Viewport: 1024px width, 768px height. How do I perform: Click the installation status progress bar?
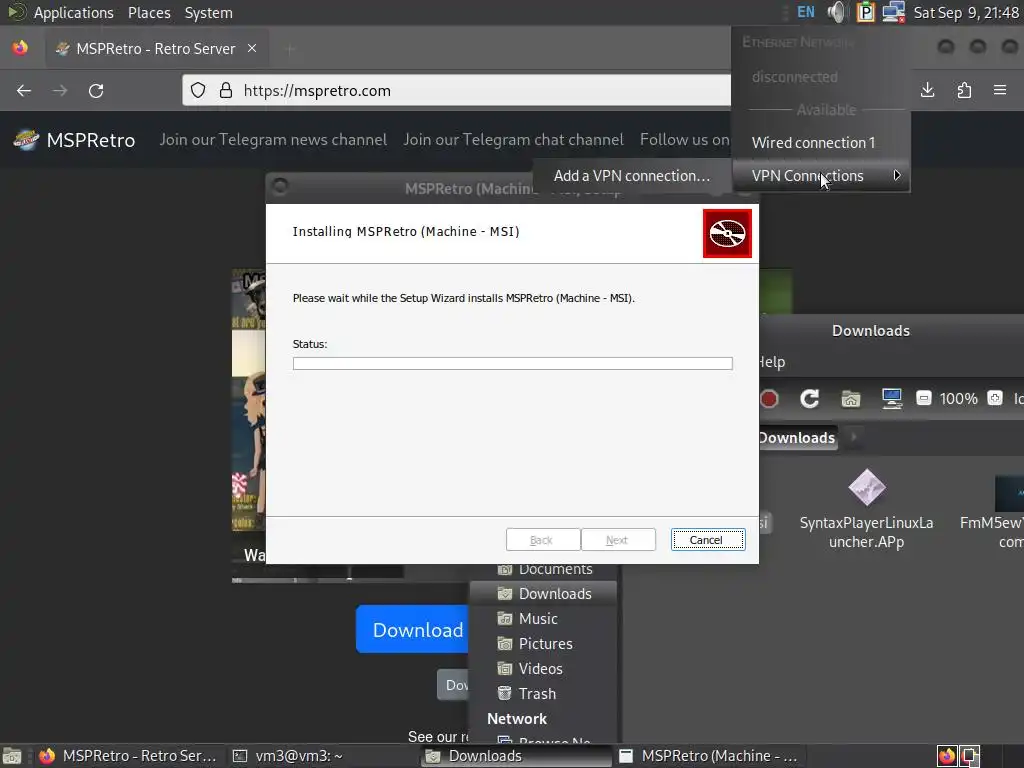click(x=513, y=363)
